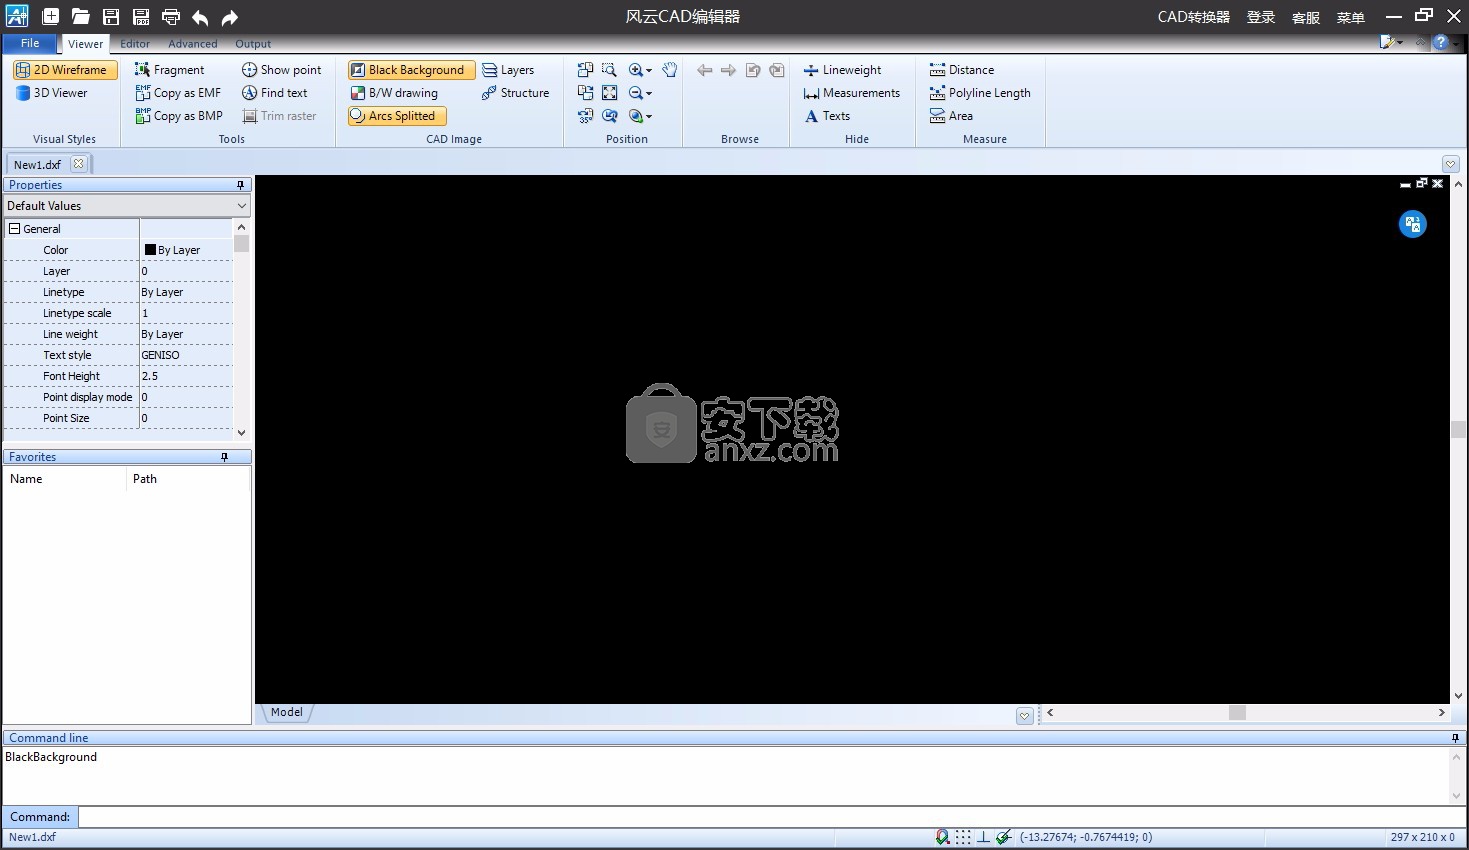Hide Measurements in drawing
The height and width of the screenshot is (850, 1469).
point(851,93)
